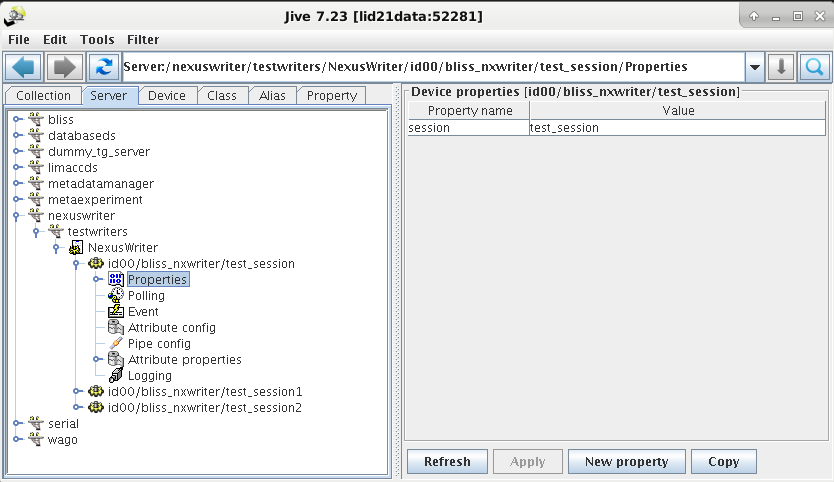Collapse the testwriters tree node
Screen dimensions: 834x482
[x=36, y=232]
